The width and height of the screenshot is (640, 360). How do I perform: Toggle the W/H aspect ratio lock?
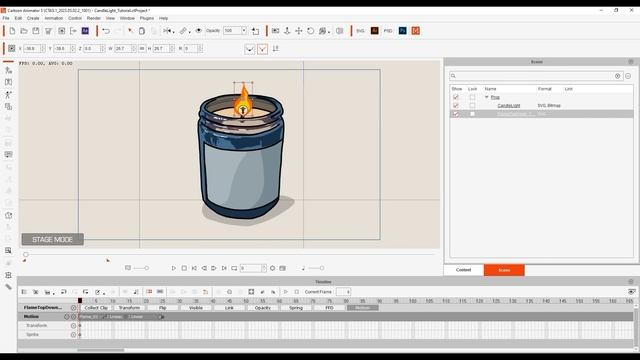coord(142,49)
